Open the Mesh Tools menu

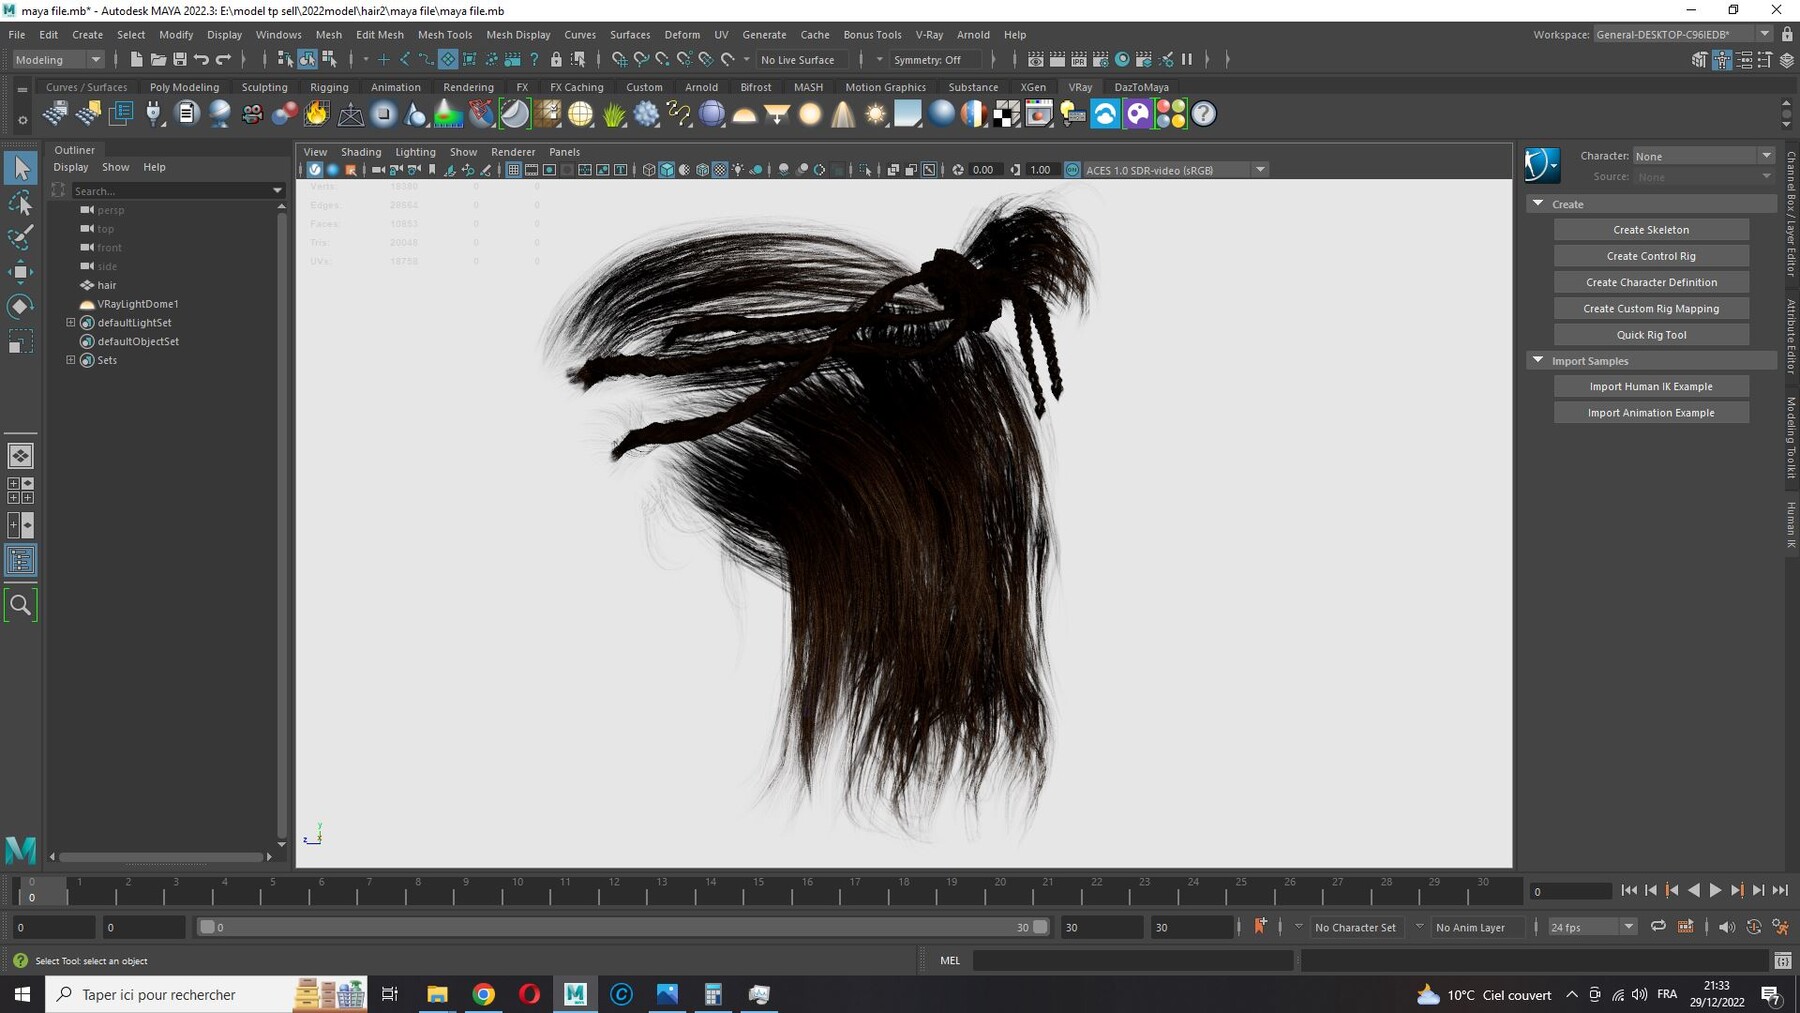[x=444, y=34]
